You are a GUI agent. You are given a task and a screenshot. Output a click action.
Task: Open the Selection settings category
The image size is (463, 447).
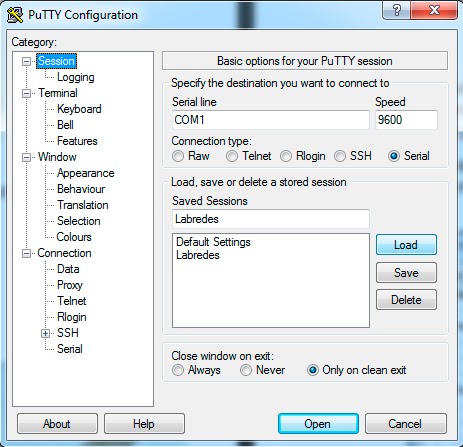(x=79, y=221)
